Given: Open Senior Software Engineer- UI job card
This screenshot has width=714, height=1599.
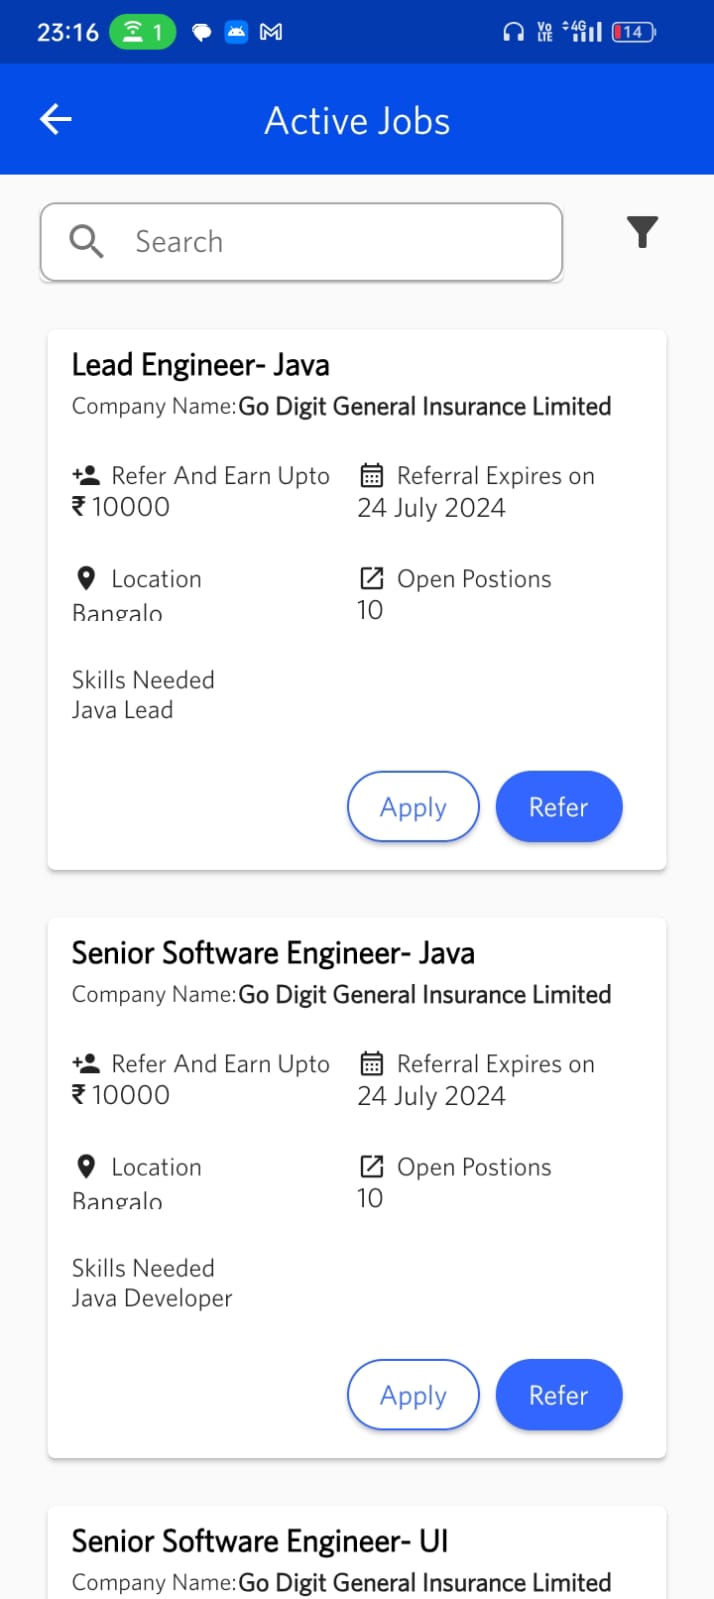Looking at the screenshot, I should pos(260,1542).
